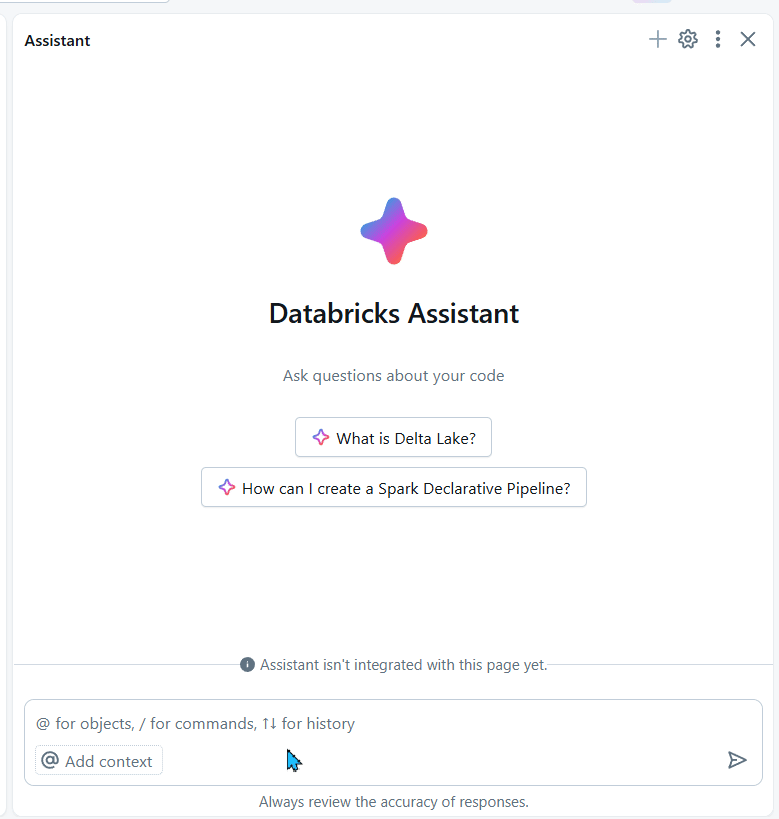Click "Assistant isn't integrated with this page" notice
Viewport: 779px width, 819px height.
click(x=404, y=665)
